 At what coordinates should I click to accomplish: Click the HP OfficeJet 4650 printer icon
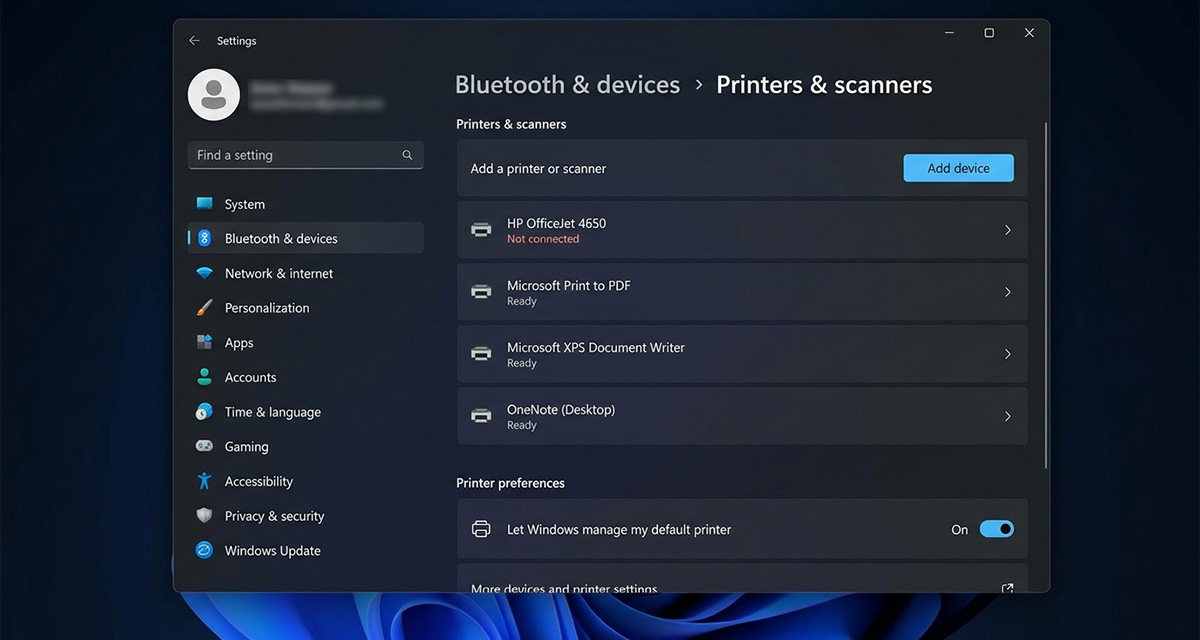tap(481, 230)
